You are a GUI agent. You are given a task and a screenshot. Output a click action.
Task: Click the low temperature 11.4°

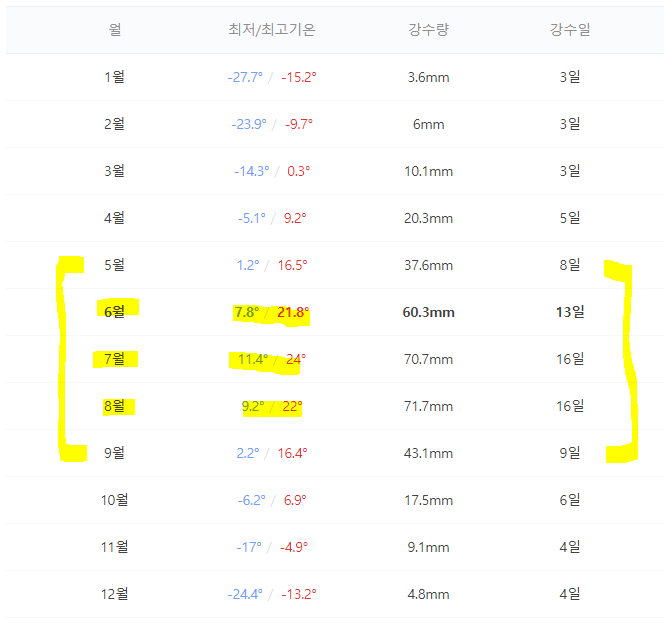click(x=253, y=359)
